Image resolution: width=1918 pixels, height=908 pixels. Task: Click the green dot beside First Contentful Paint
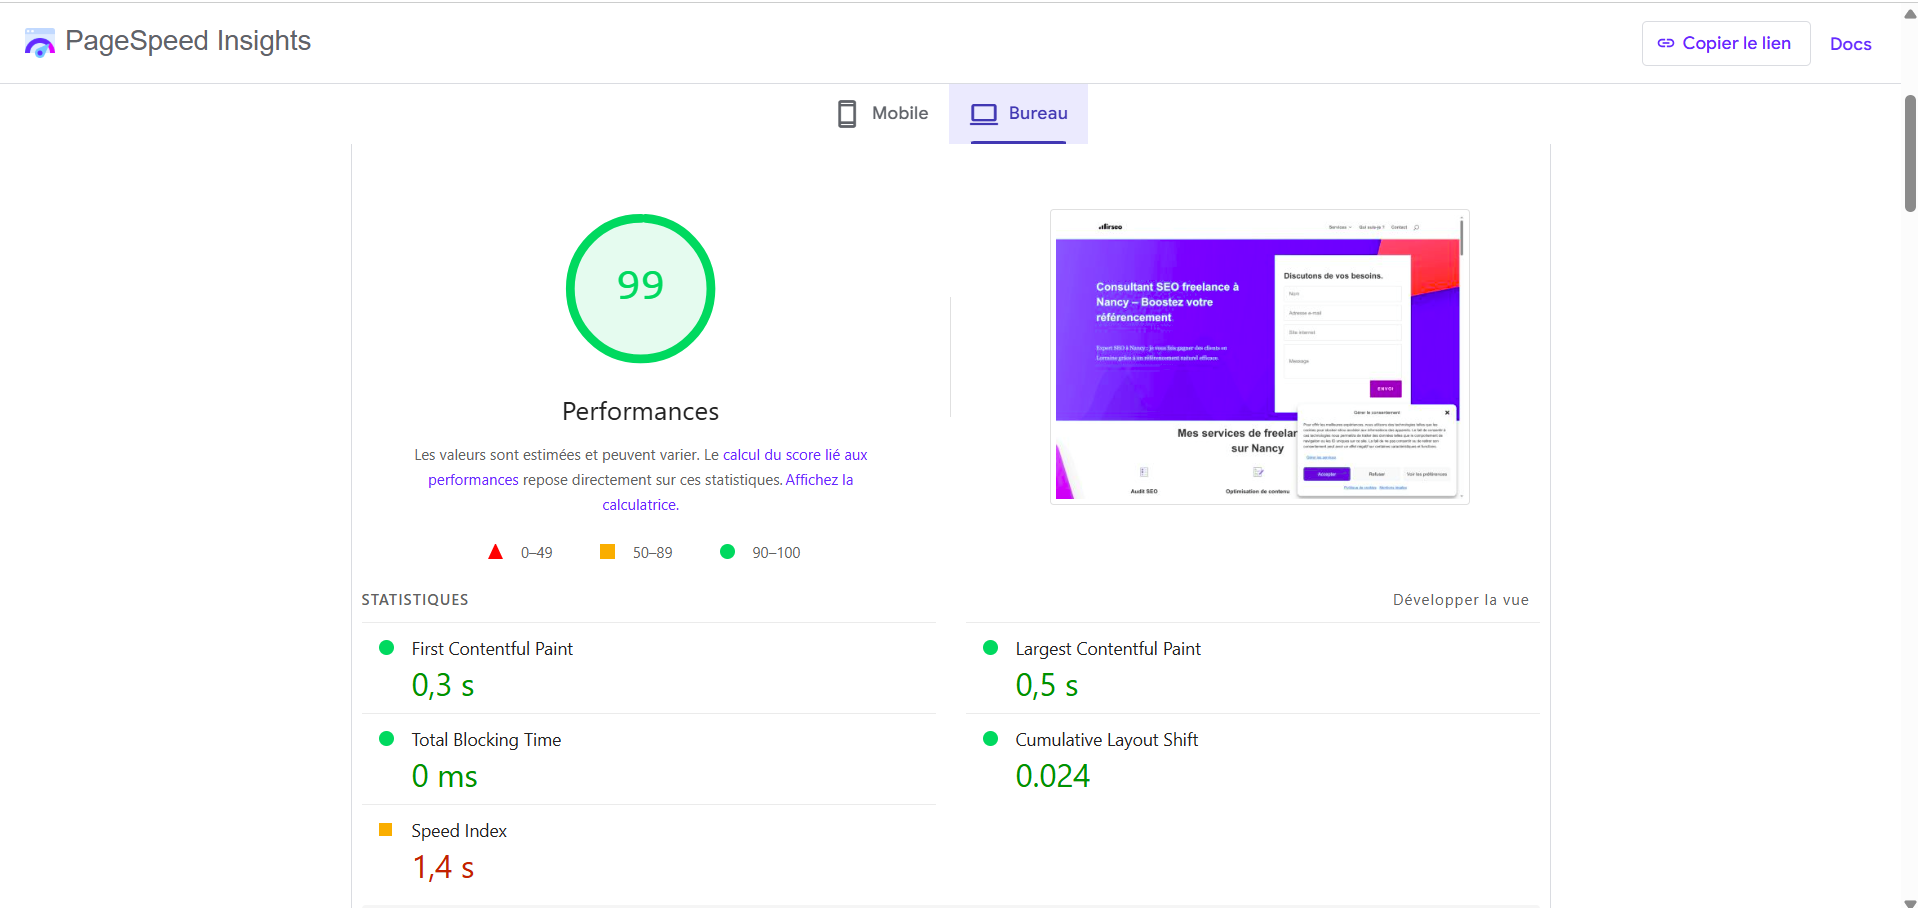(x=387, y=648)
